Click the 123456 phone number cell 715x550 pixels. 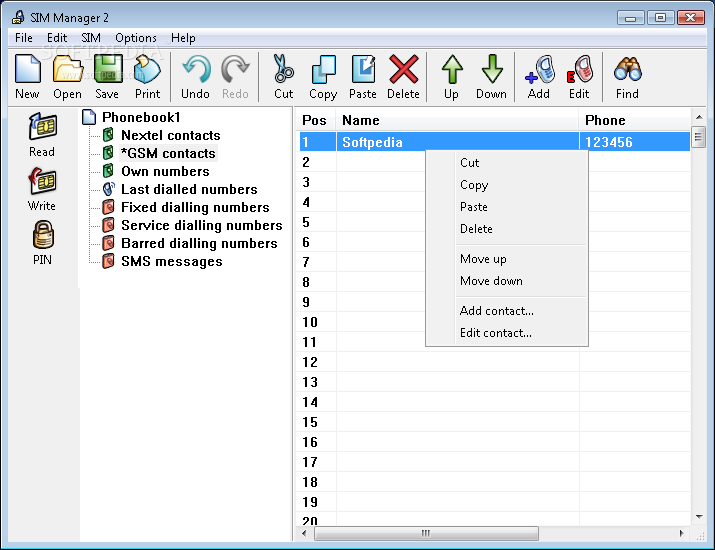[x=635, y=142]
